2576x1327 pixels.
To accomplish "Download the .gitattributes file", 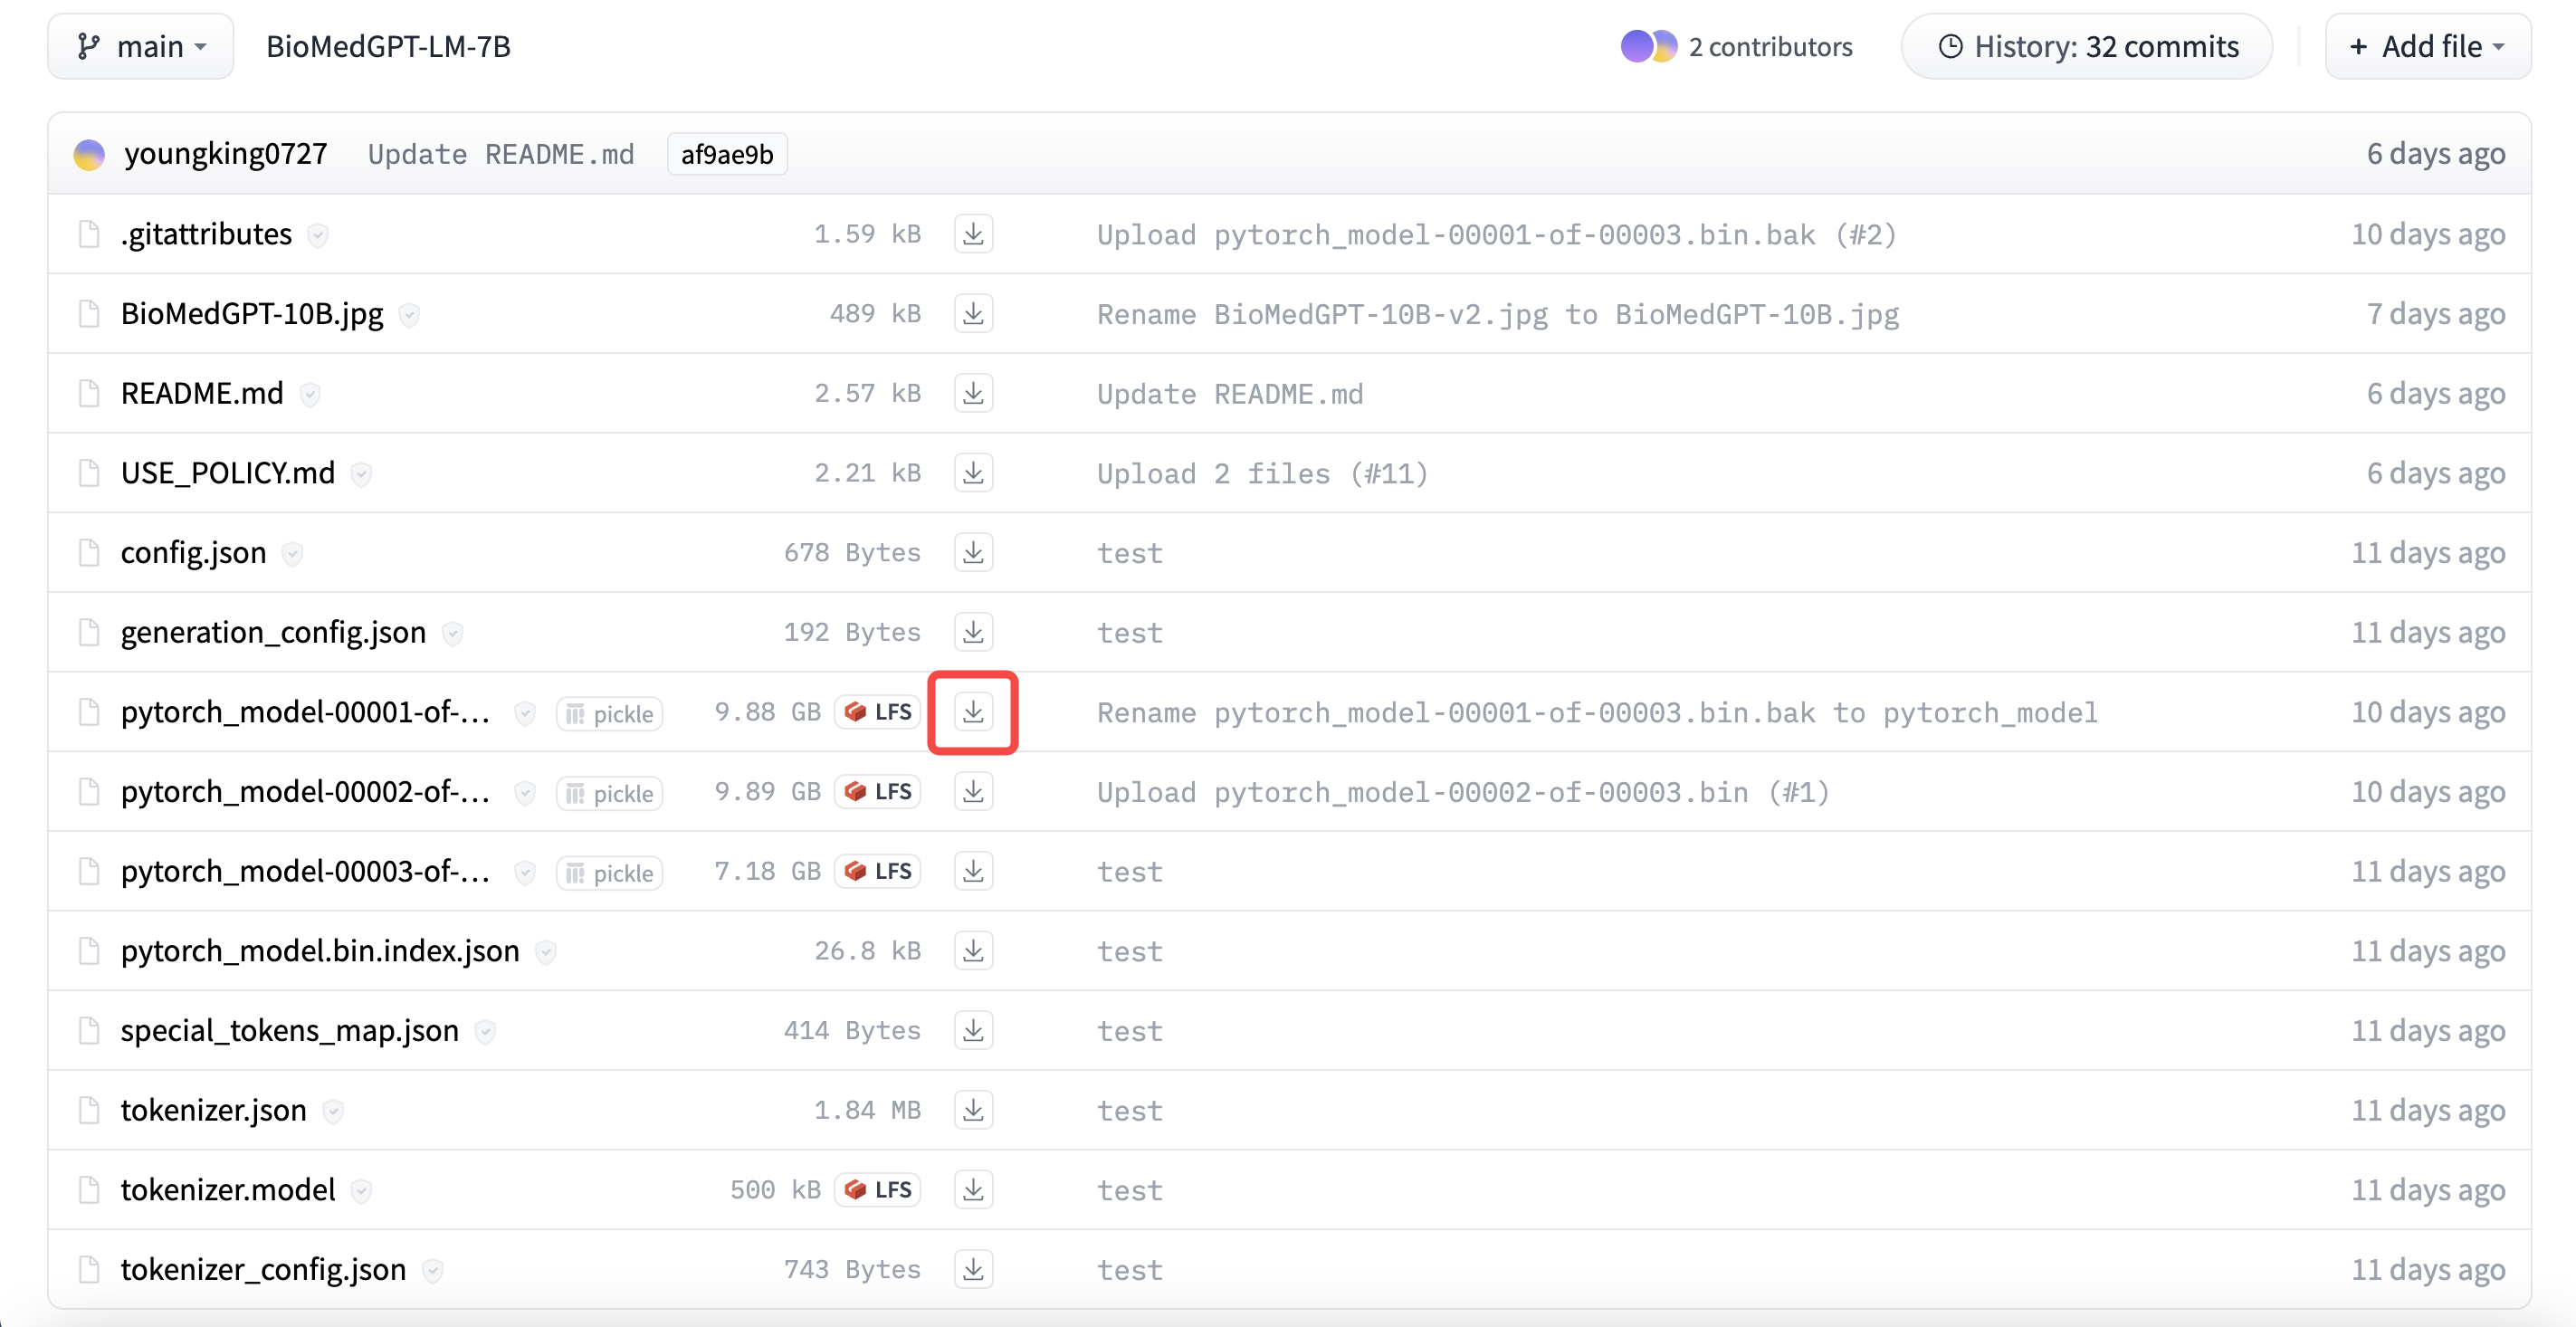I will pos(973,234).
